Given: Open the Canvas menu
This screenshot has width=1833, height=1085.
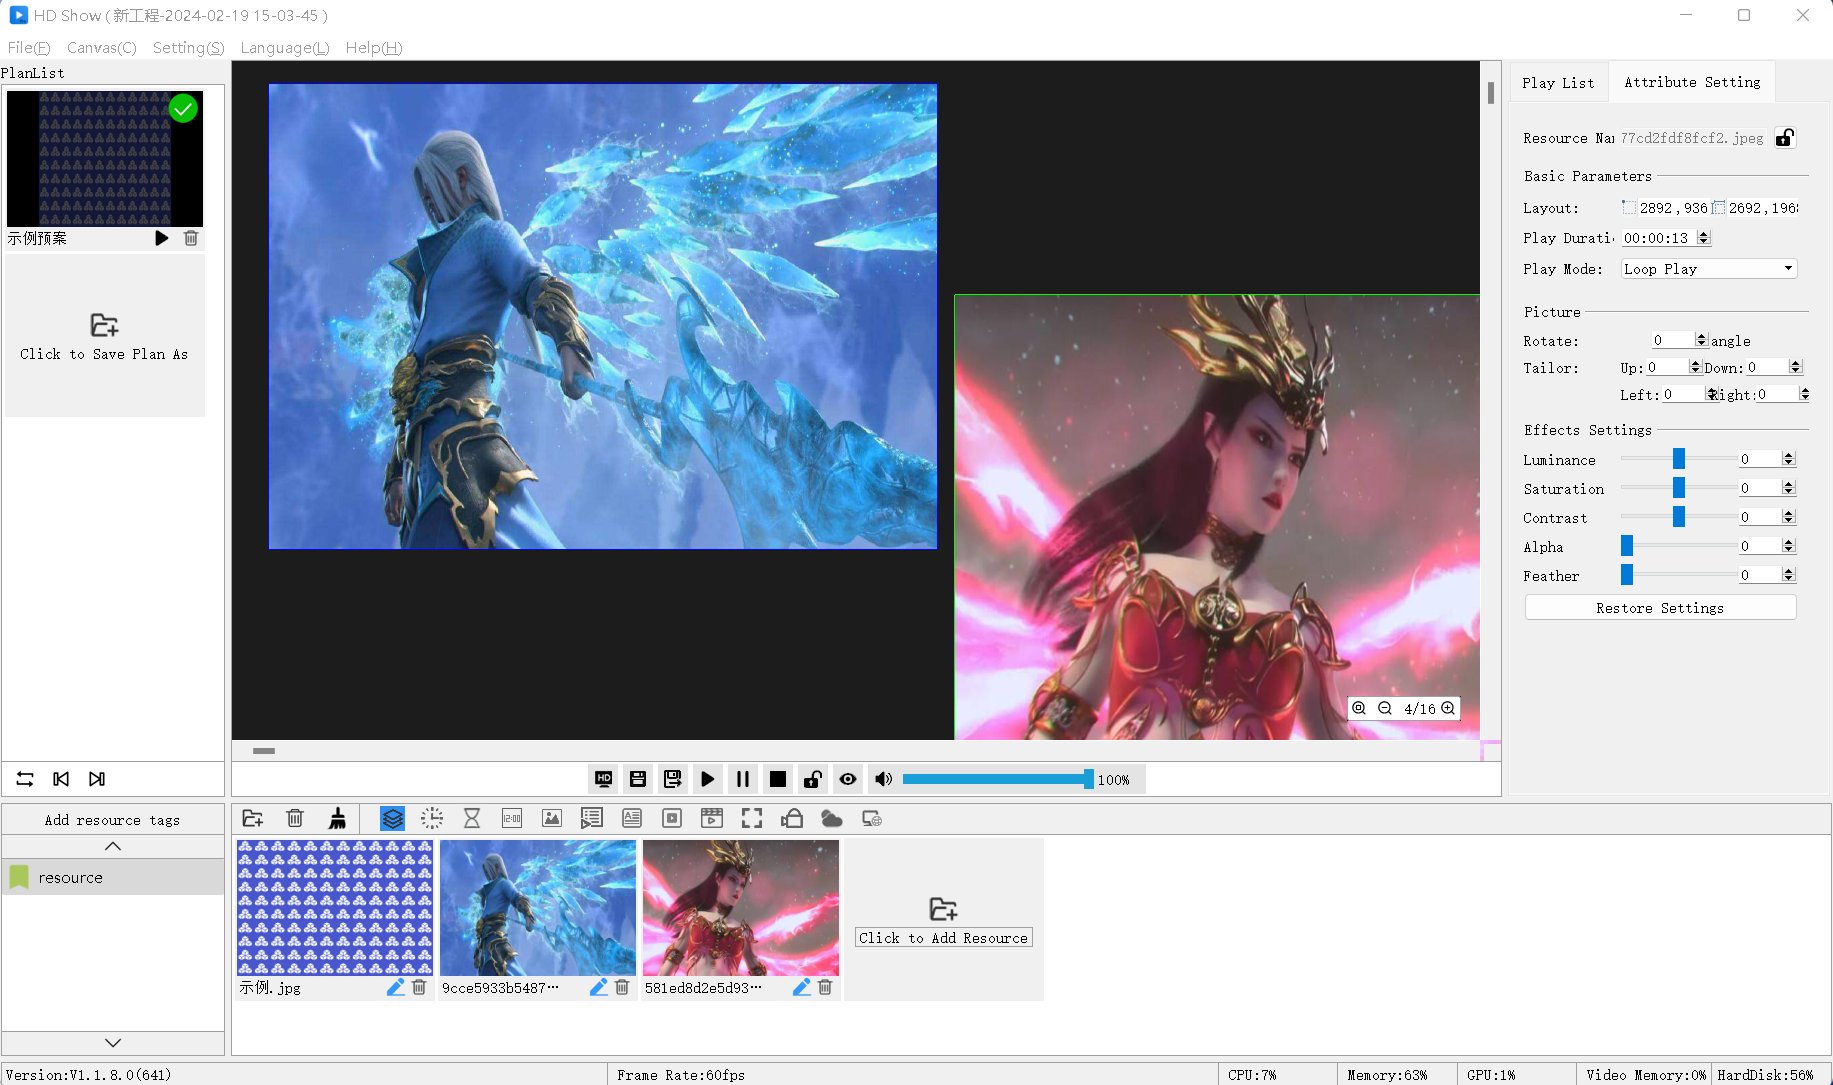Looking at the screenshot, I should pos(101,47).
